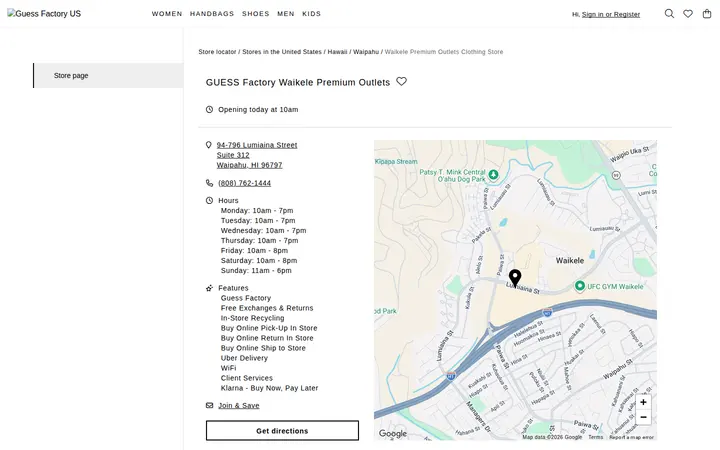Screen dimensions: 720x450
Task: Click the Opening today at 10am text
Action: point(258,109)
